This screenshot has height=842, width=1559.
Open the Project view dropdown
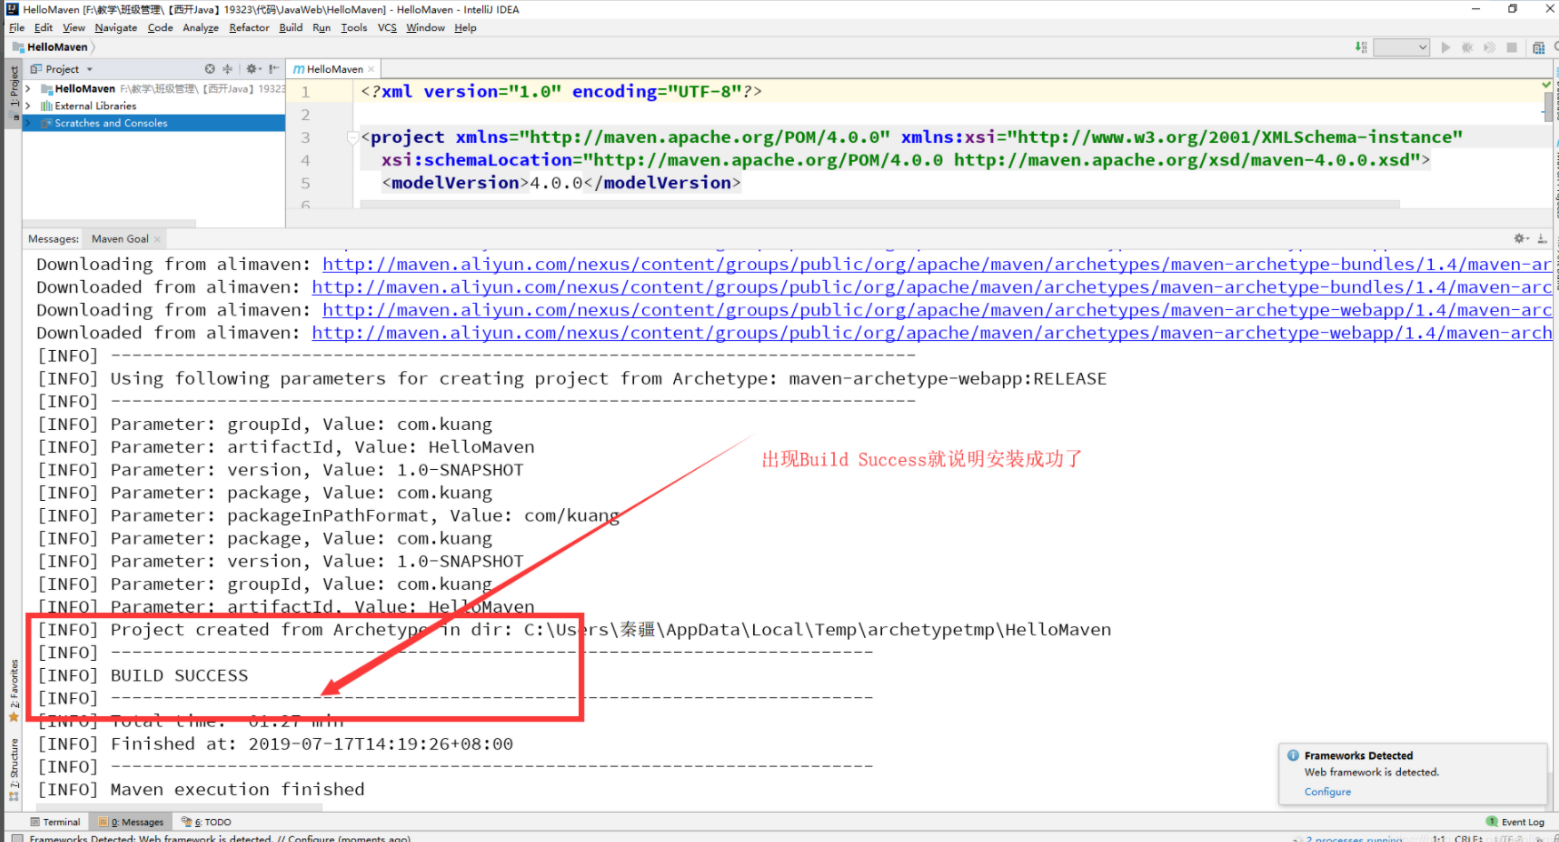point(62,69)
